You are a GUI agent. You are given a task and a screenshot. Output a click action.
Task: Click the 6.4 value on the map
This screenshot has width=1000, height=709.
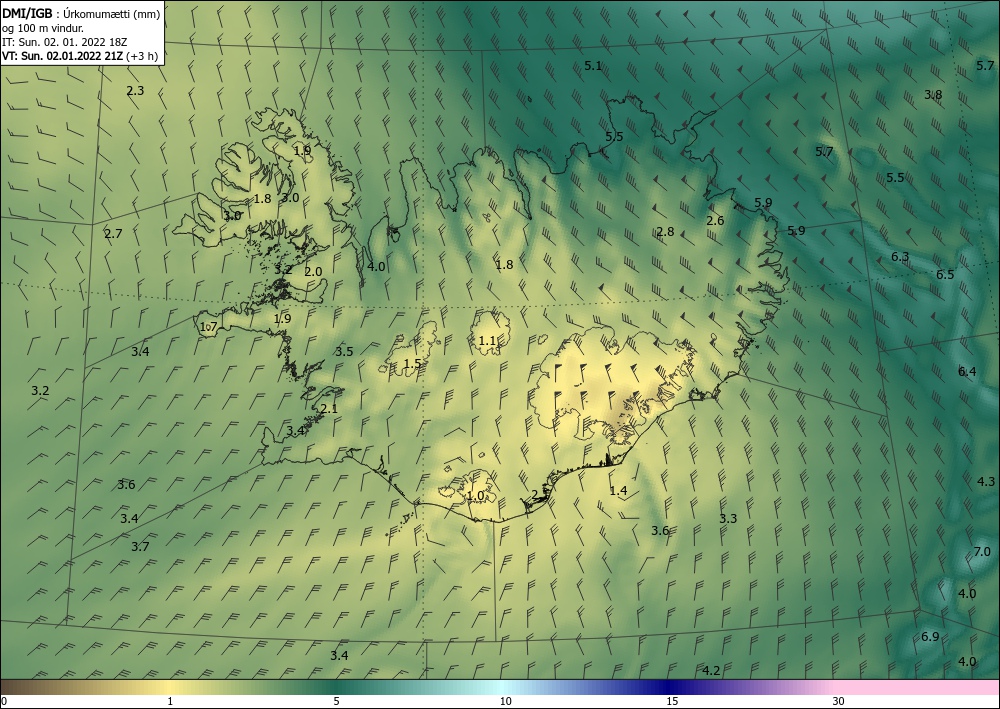967,372
